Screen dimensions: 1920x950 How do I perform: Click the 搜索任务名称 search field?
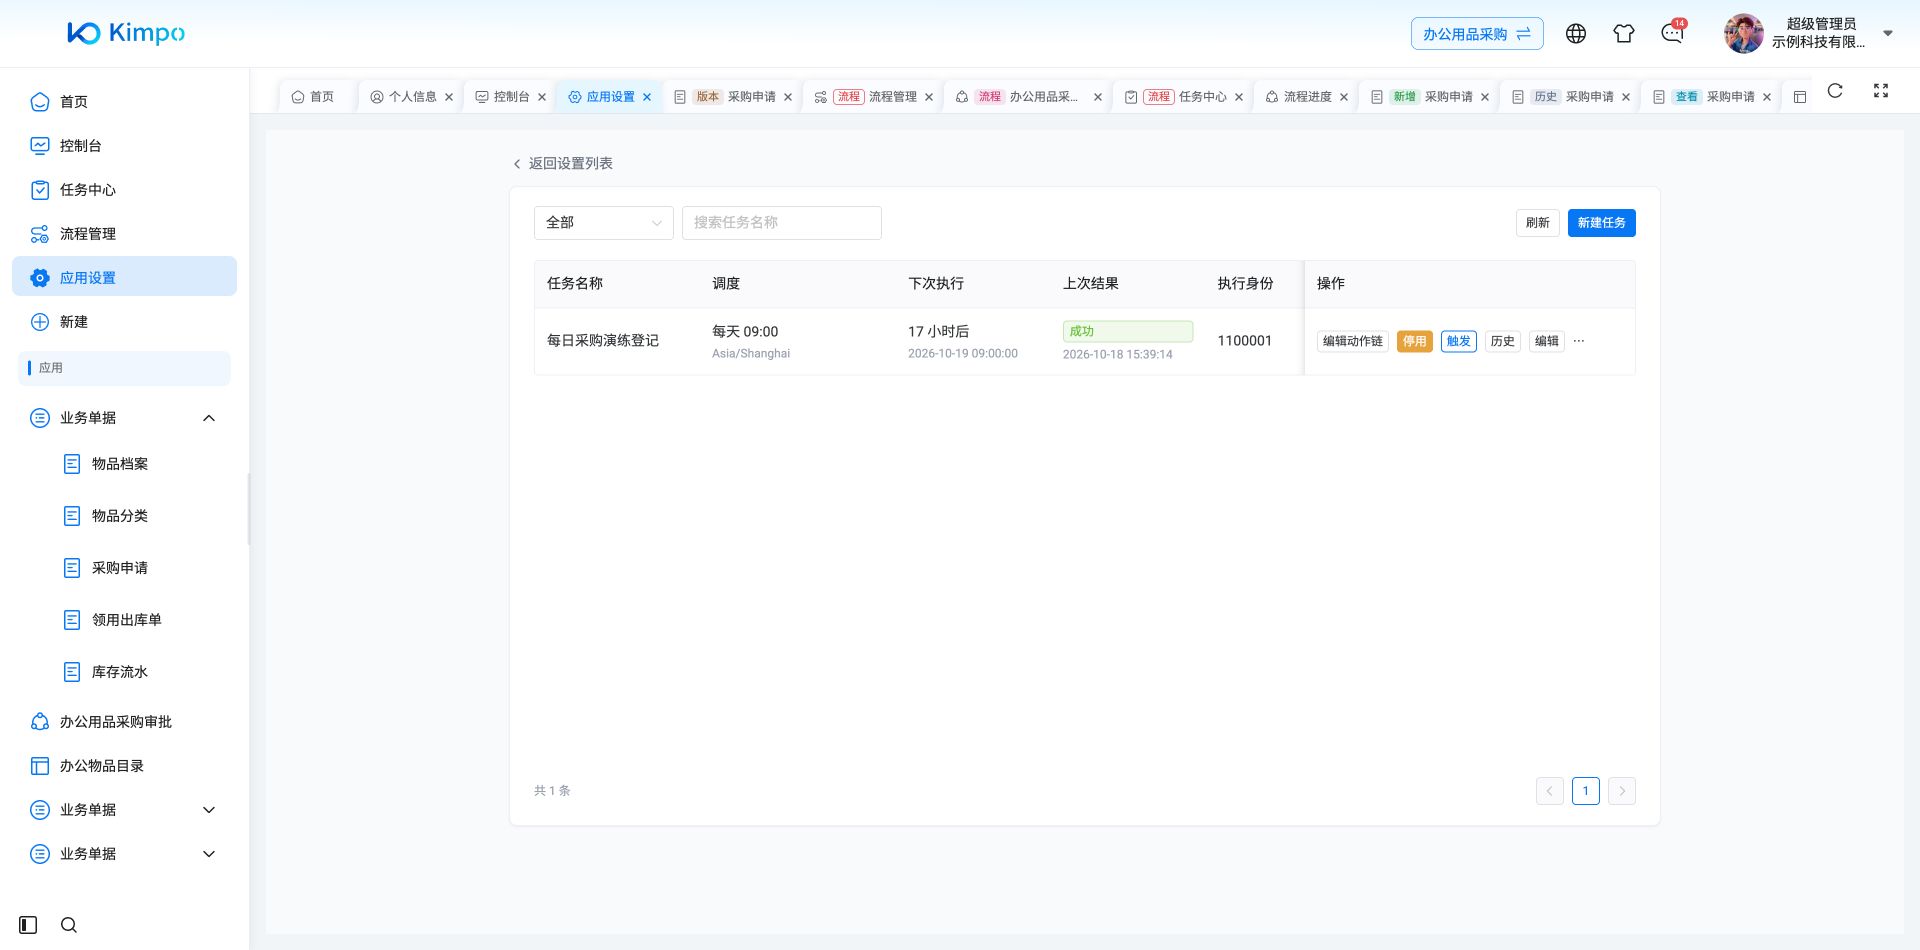coord(782,223)
